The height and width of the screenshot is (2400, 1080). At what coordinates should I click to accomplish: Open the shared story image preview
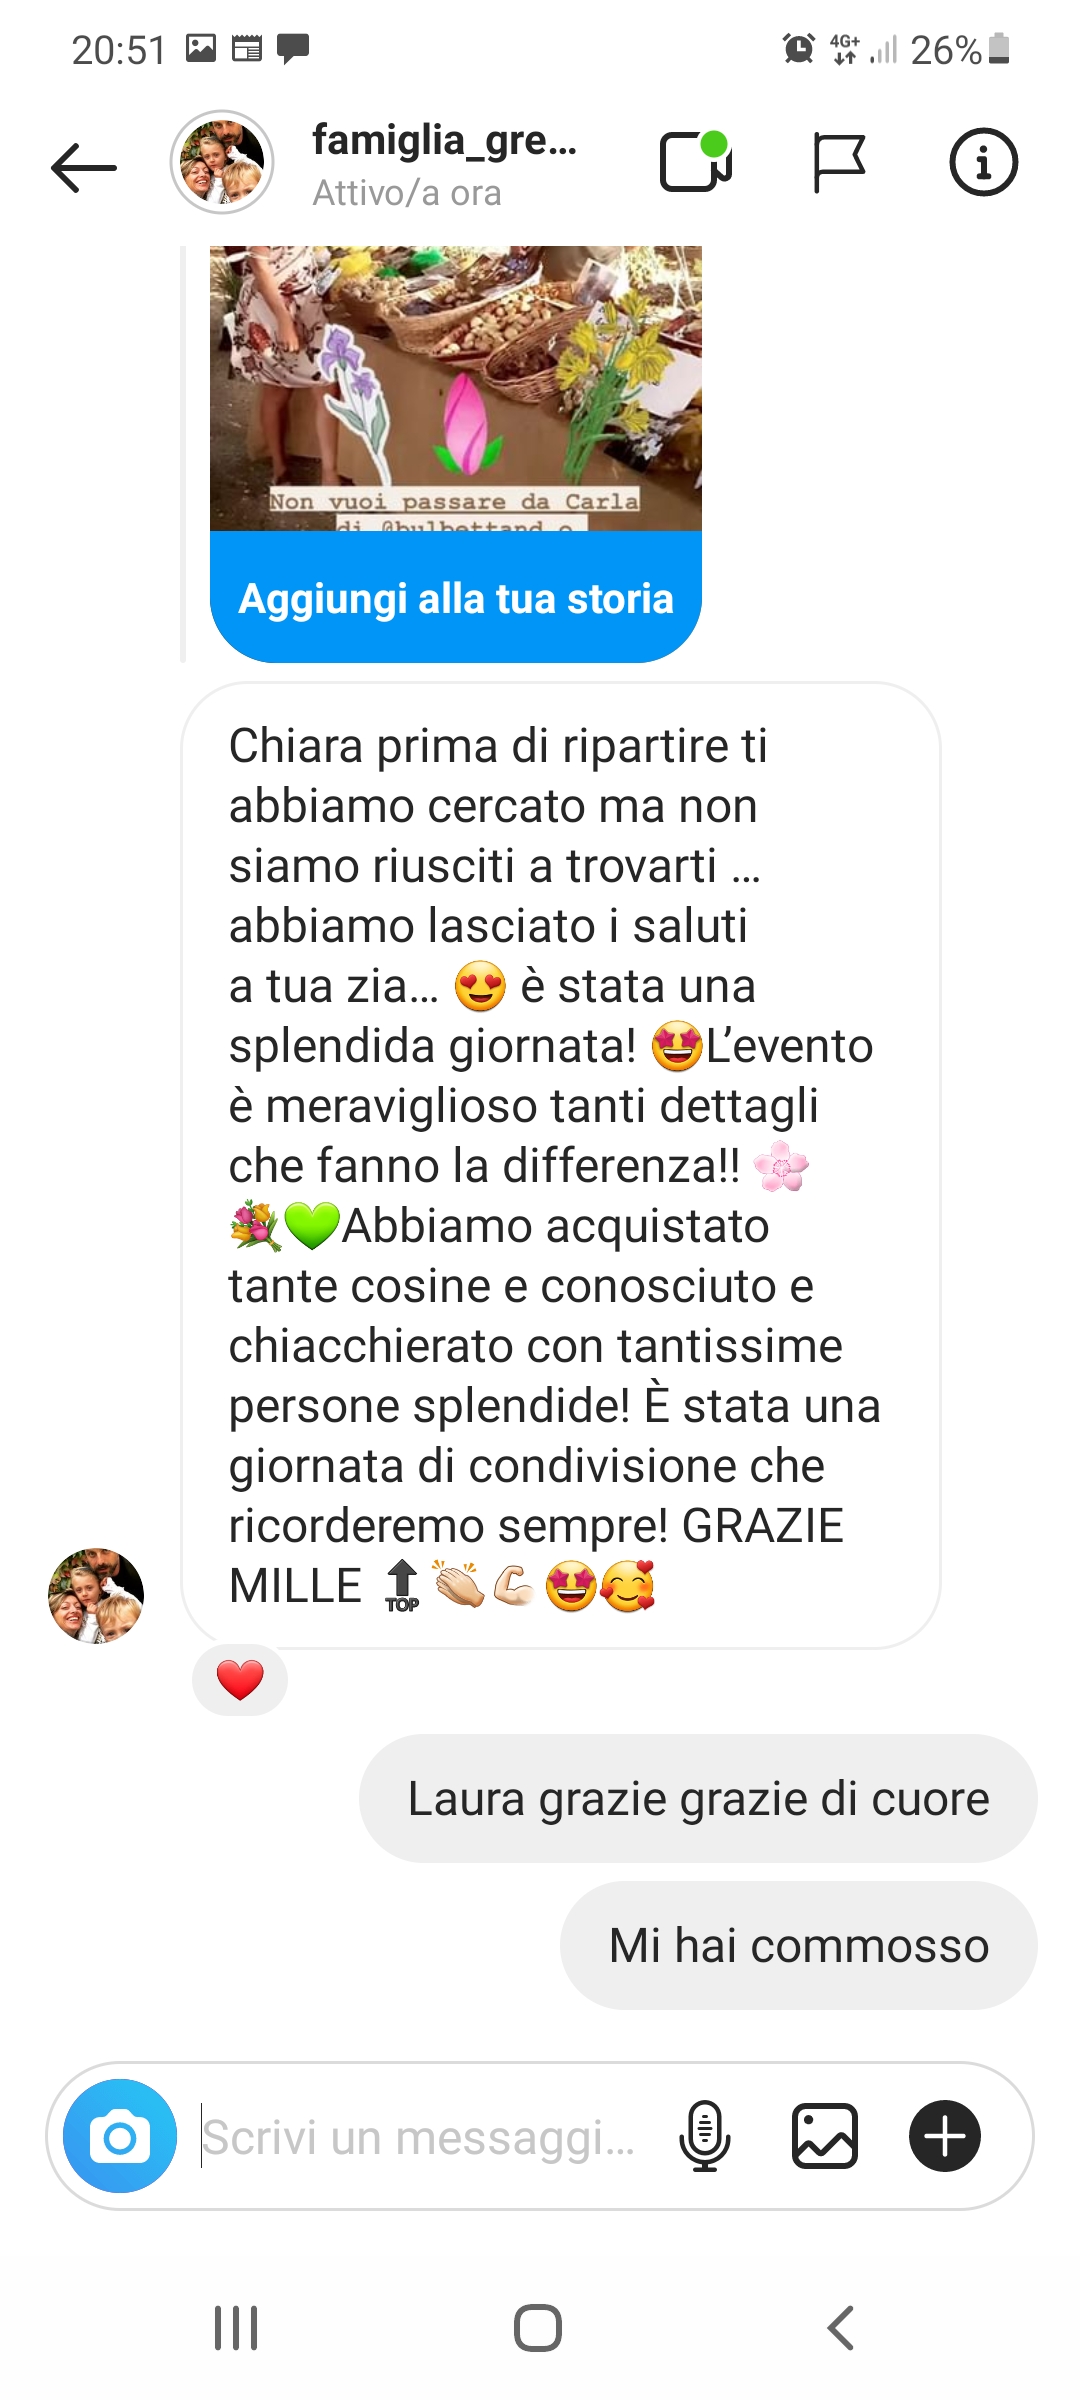click(456, 388)
